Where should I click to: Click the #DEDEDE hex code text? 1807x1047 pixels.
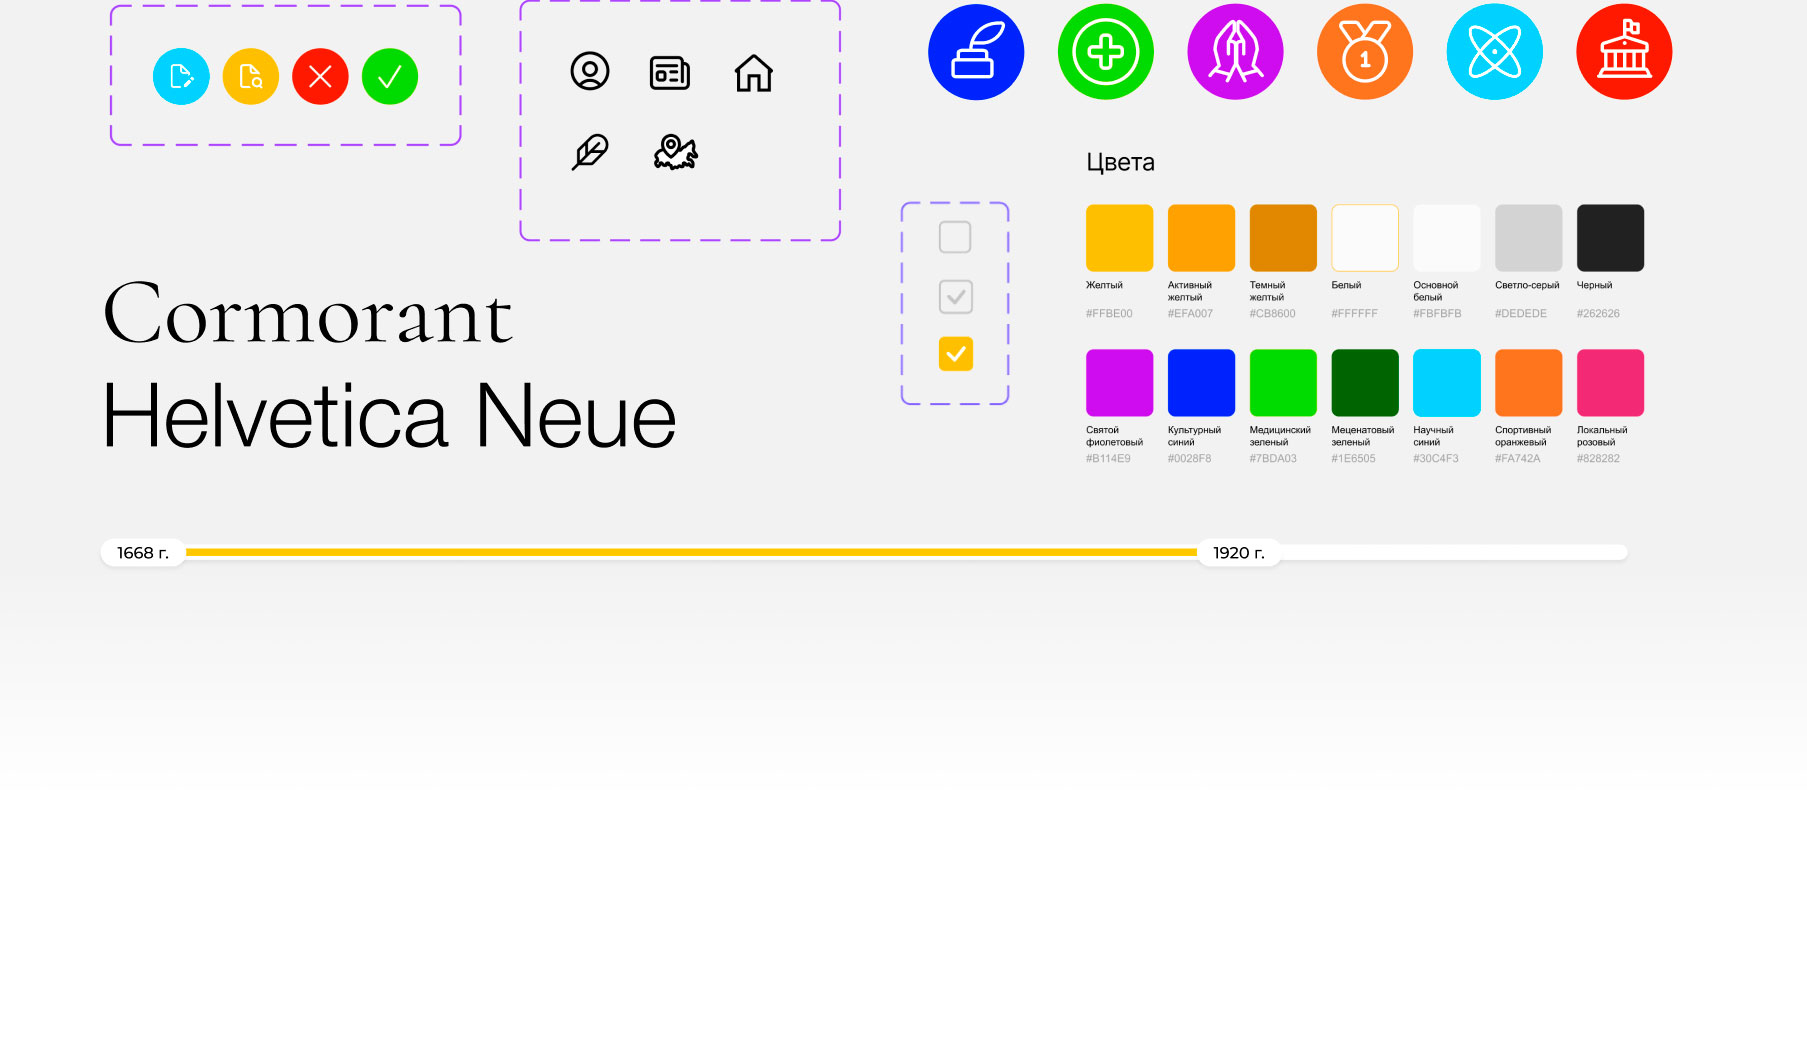coord(1521,314)
